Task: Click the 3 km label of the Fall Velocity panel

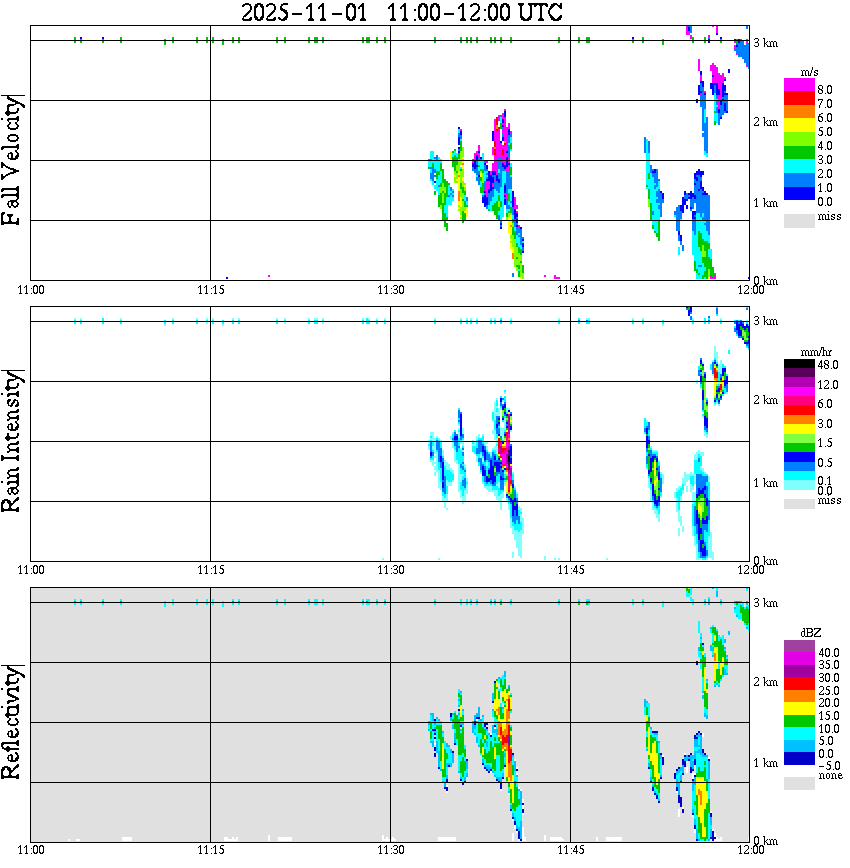Action: [765, 43]
